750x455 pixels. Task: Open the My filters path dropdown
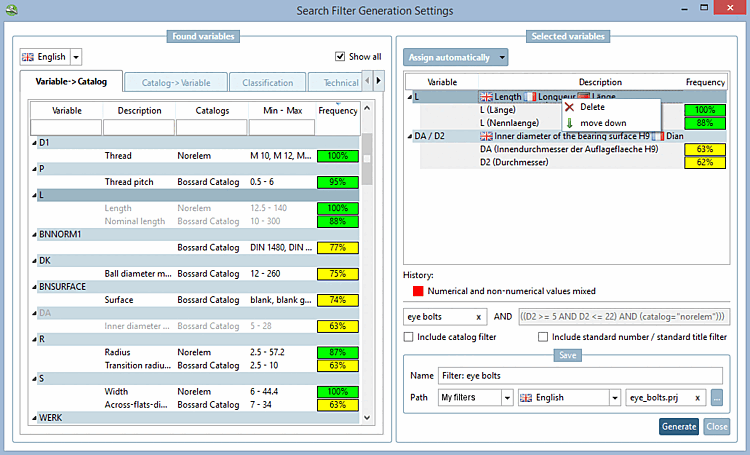point(508,397)
